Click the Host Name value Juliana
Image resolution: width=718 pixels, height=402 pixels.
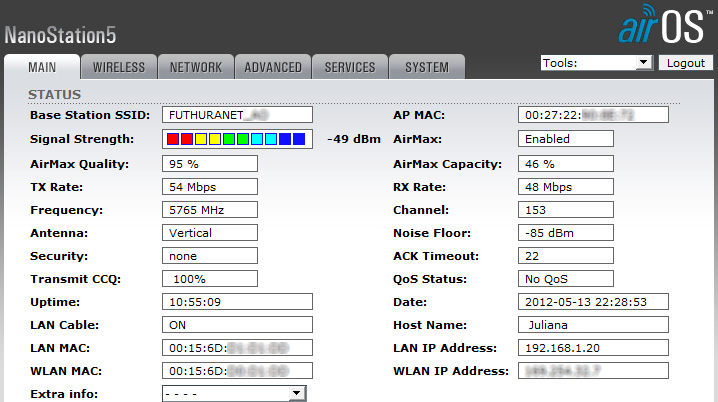pos(593,325)
